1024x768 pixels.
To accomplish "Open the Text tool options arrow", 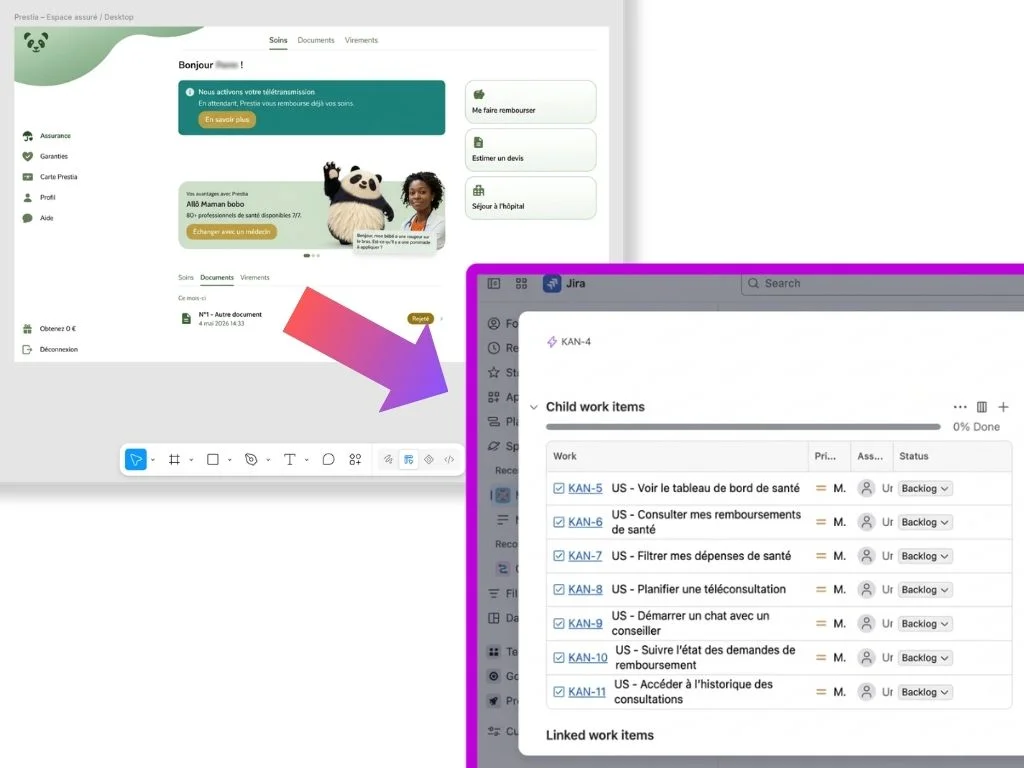I will [307, 460].
